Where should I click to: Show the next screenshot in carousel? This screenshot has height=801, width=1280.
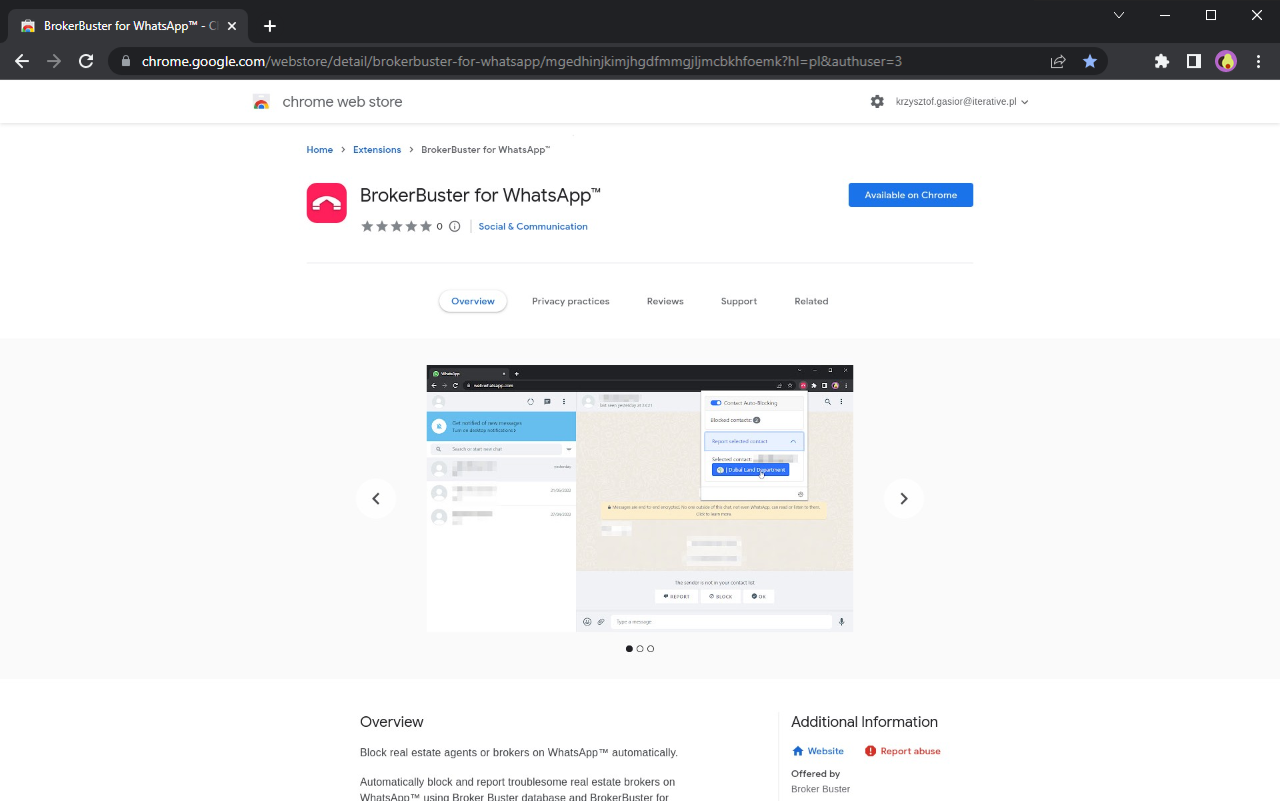click(x=904, y=498)
